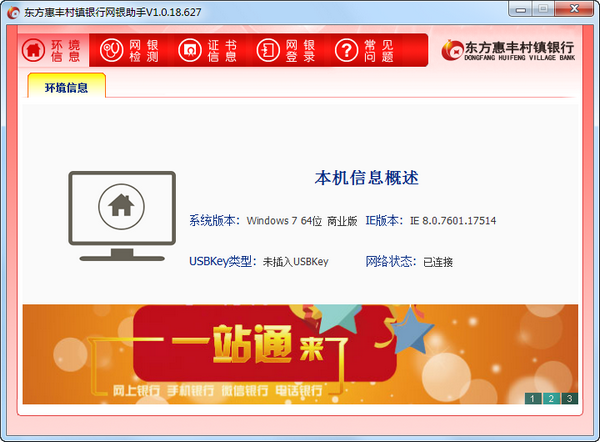Go to banner slide 3

pos(569,399)
